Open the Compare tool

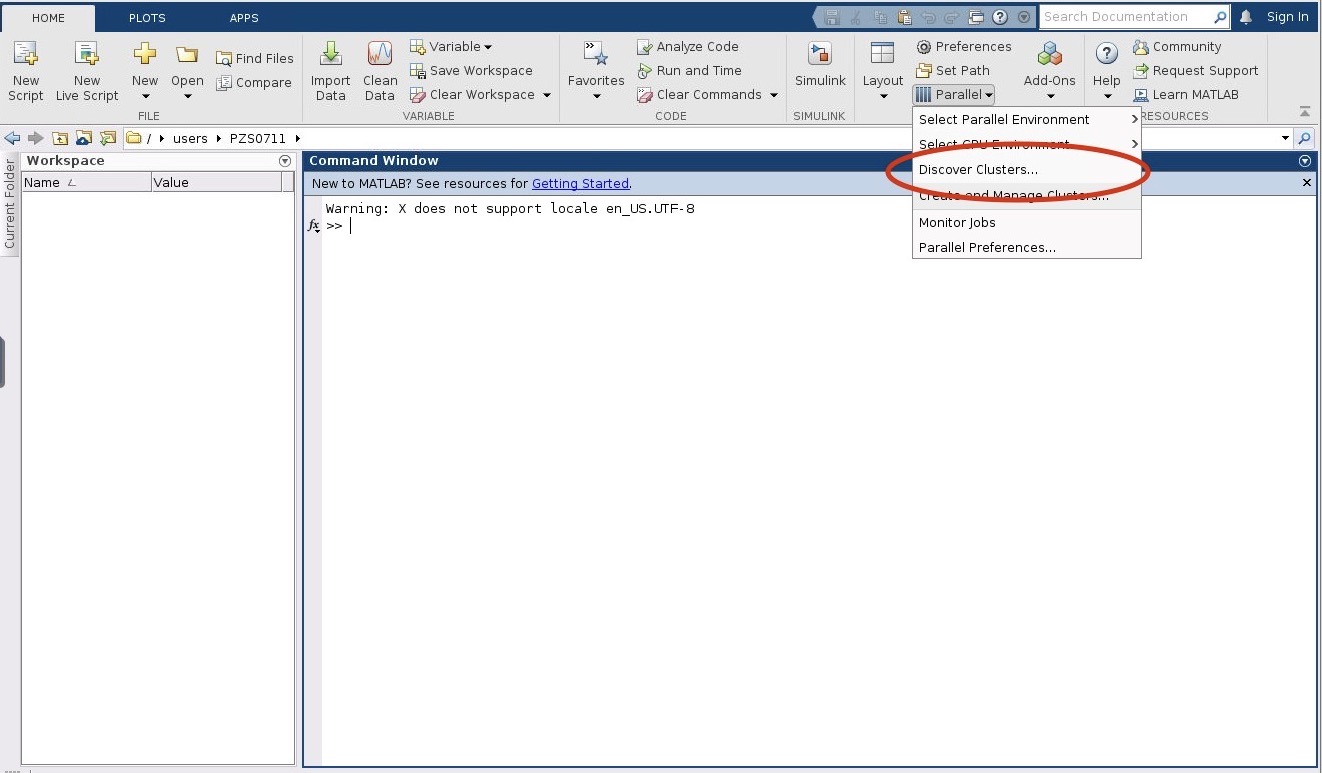pyautogui.click(x=254, y=82)
